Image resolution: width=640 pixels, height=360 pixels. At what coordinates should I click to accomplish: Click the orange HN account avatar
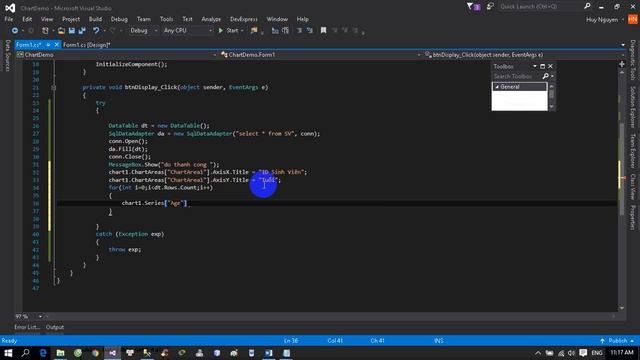tap(633, 19)
